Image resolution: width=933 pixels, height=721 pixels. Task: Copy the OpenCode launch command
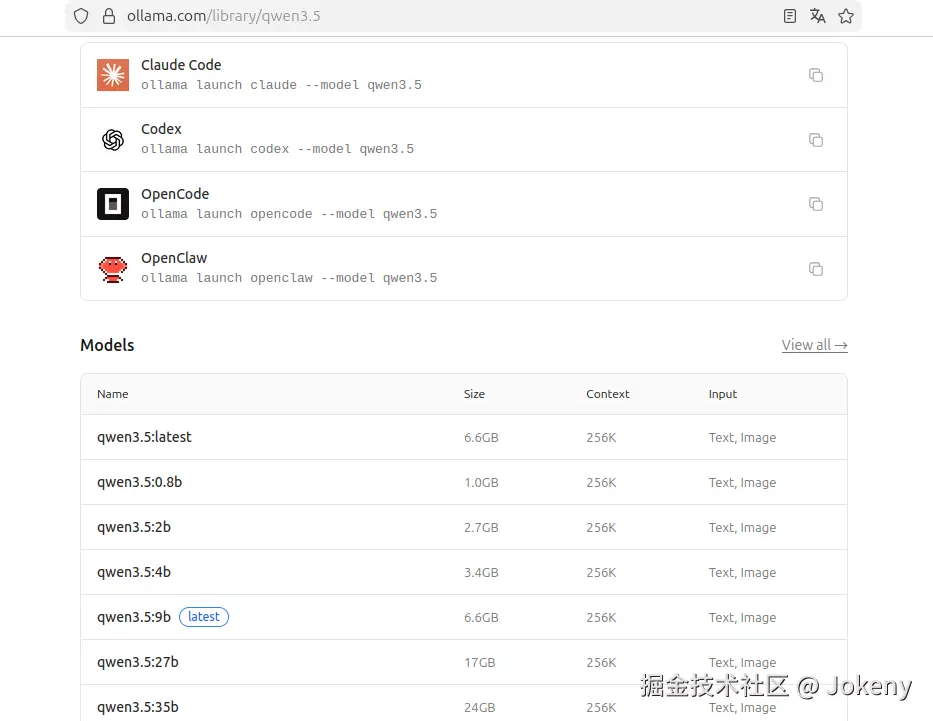tap(816, 204)
